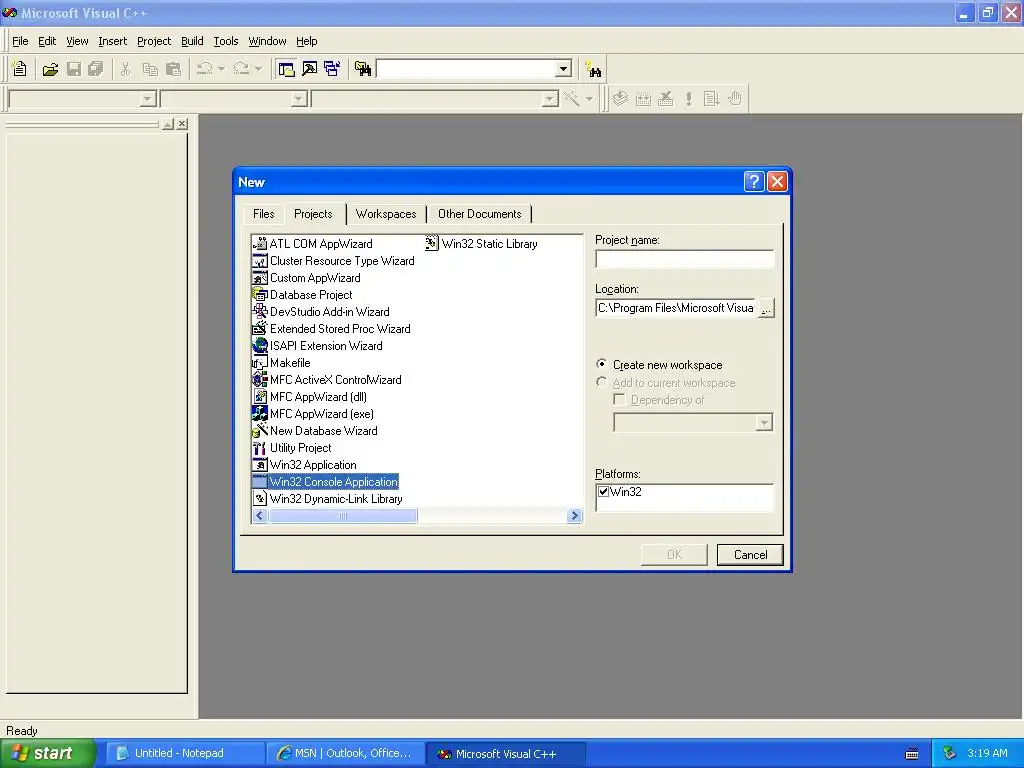Click the Location browse ellipsis button

click(x=766, y=308)
